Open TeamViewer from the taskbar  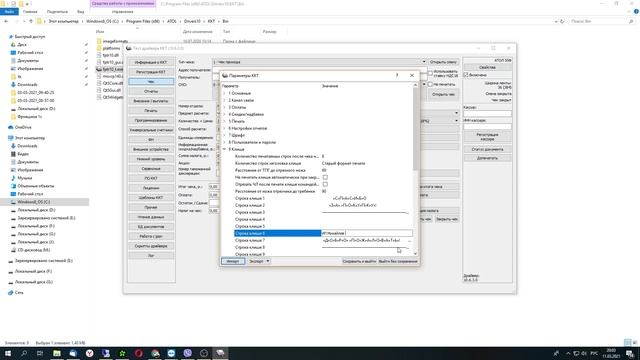click(x=171, y=353)
